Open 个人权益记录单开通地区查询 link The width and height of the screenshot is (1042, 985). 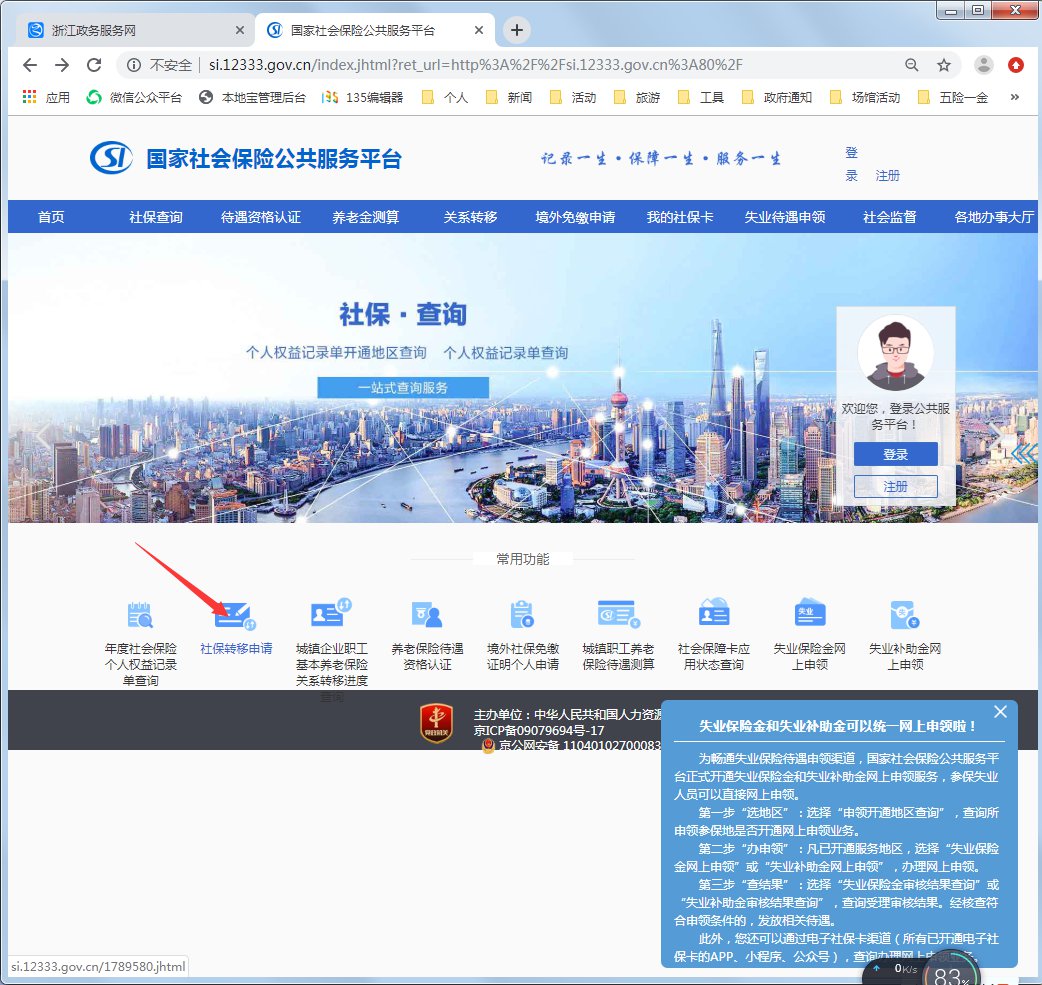[x=336, y=353]
